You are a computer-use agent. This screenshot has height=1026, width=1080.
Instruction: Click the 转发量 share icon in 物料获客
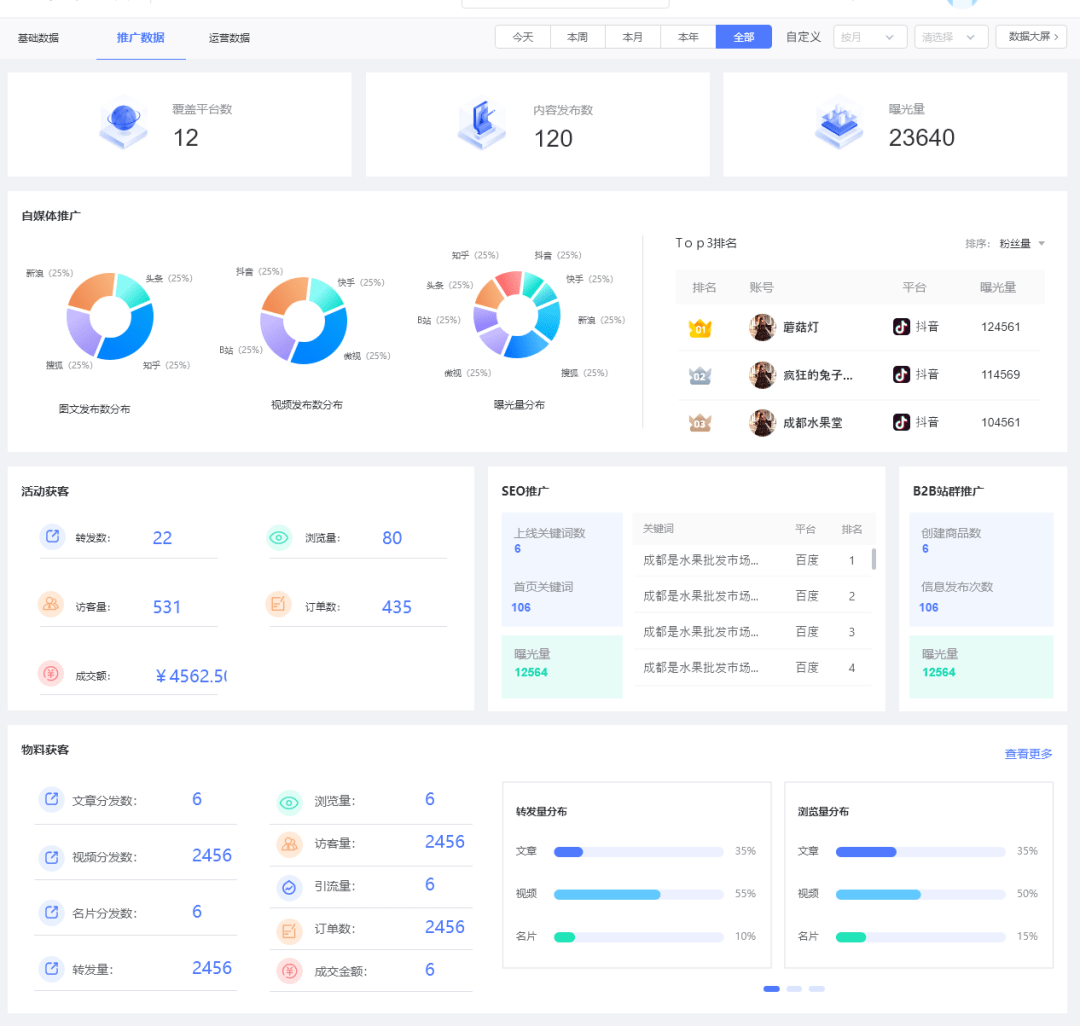coord(51,968)
